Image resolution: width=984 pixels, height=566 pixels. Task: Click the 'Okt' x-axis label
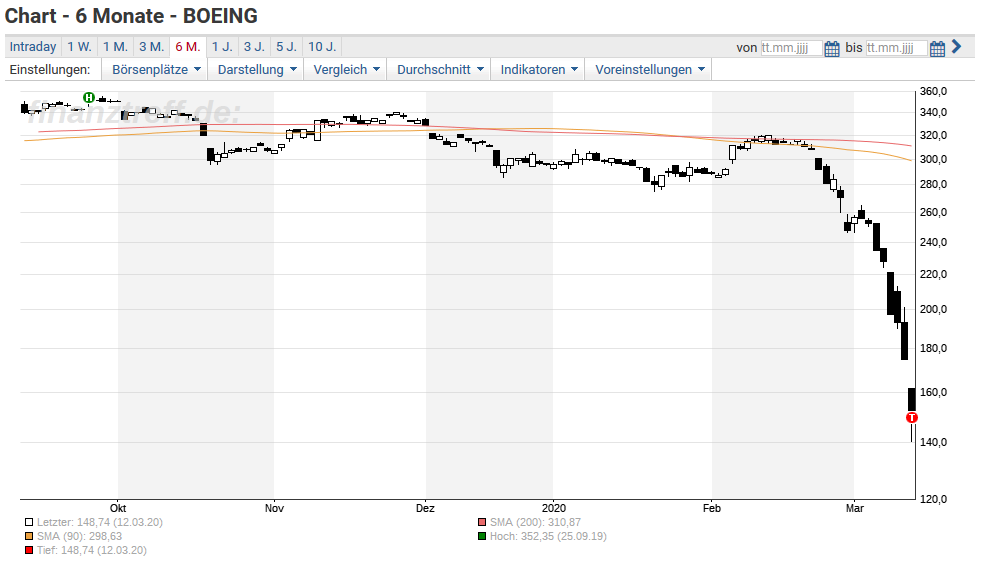point(118,508)
